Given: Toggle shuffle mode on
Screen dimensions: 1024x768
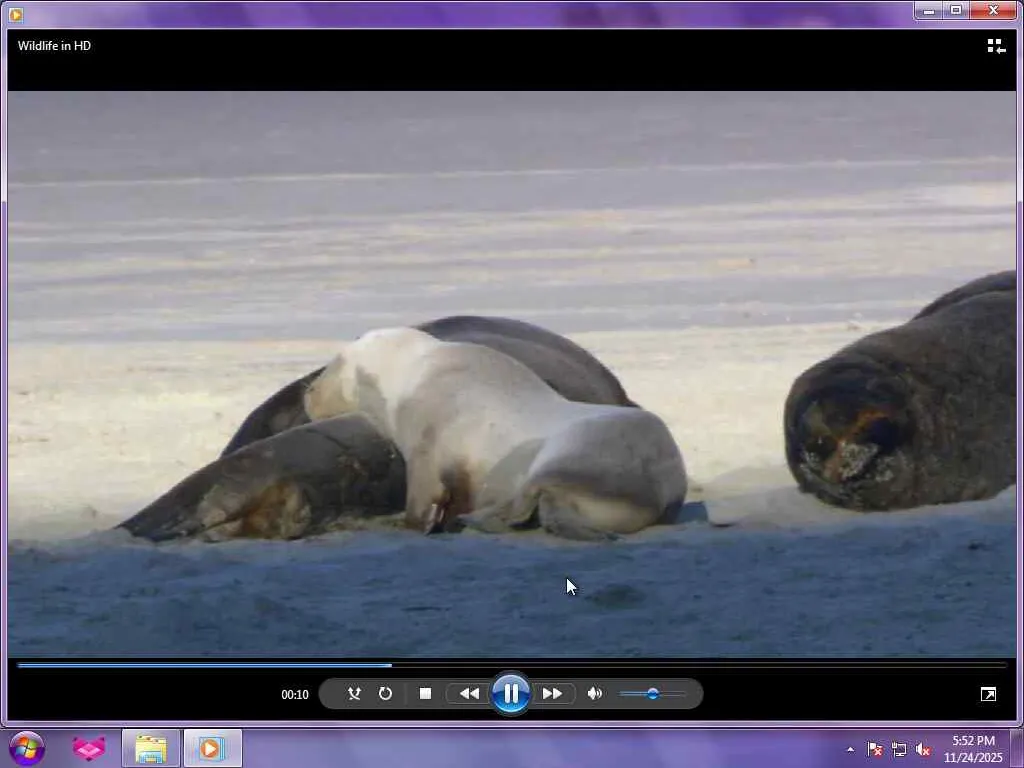Looking at the screenshot, I should pos(354,693).
